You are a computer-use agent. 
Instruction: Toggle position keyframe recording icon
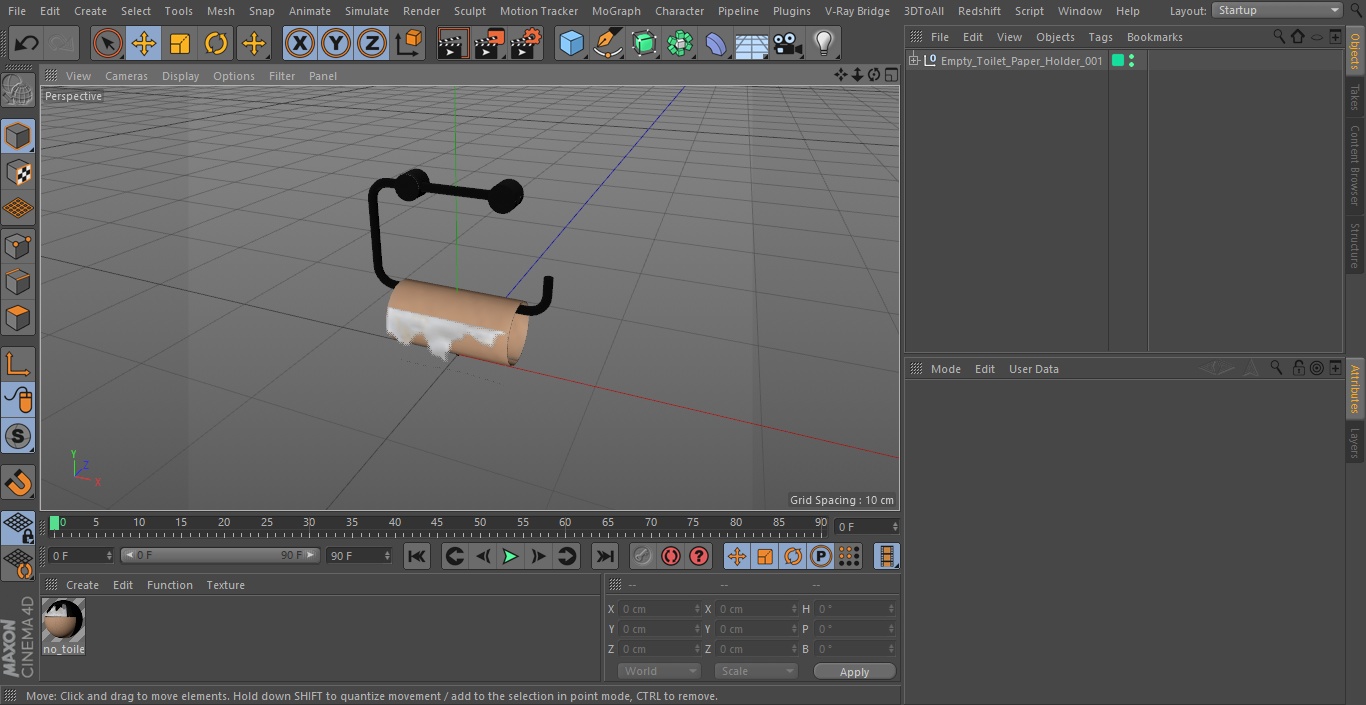point(737,556)
